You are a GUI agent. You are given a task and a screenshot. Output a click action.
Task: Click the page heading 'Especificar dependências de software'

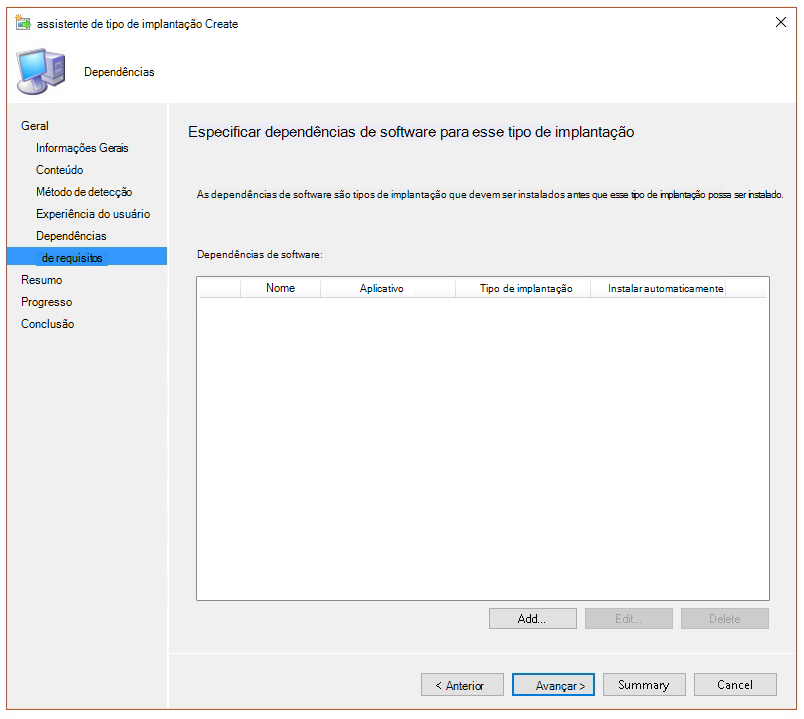pyautogui.click(x=411, y=132)
